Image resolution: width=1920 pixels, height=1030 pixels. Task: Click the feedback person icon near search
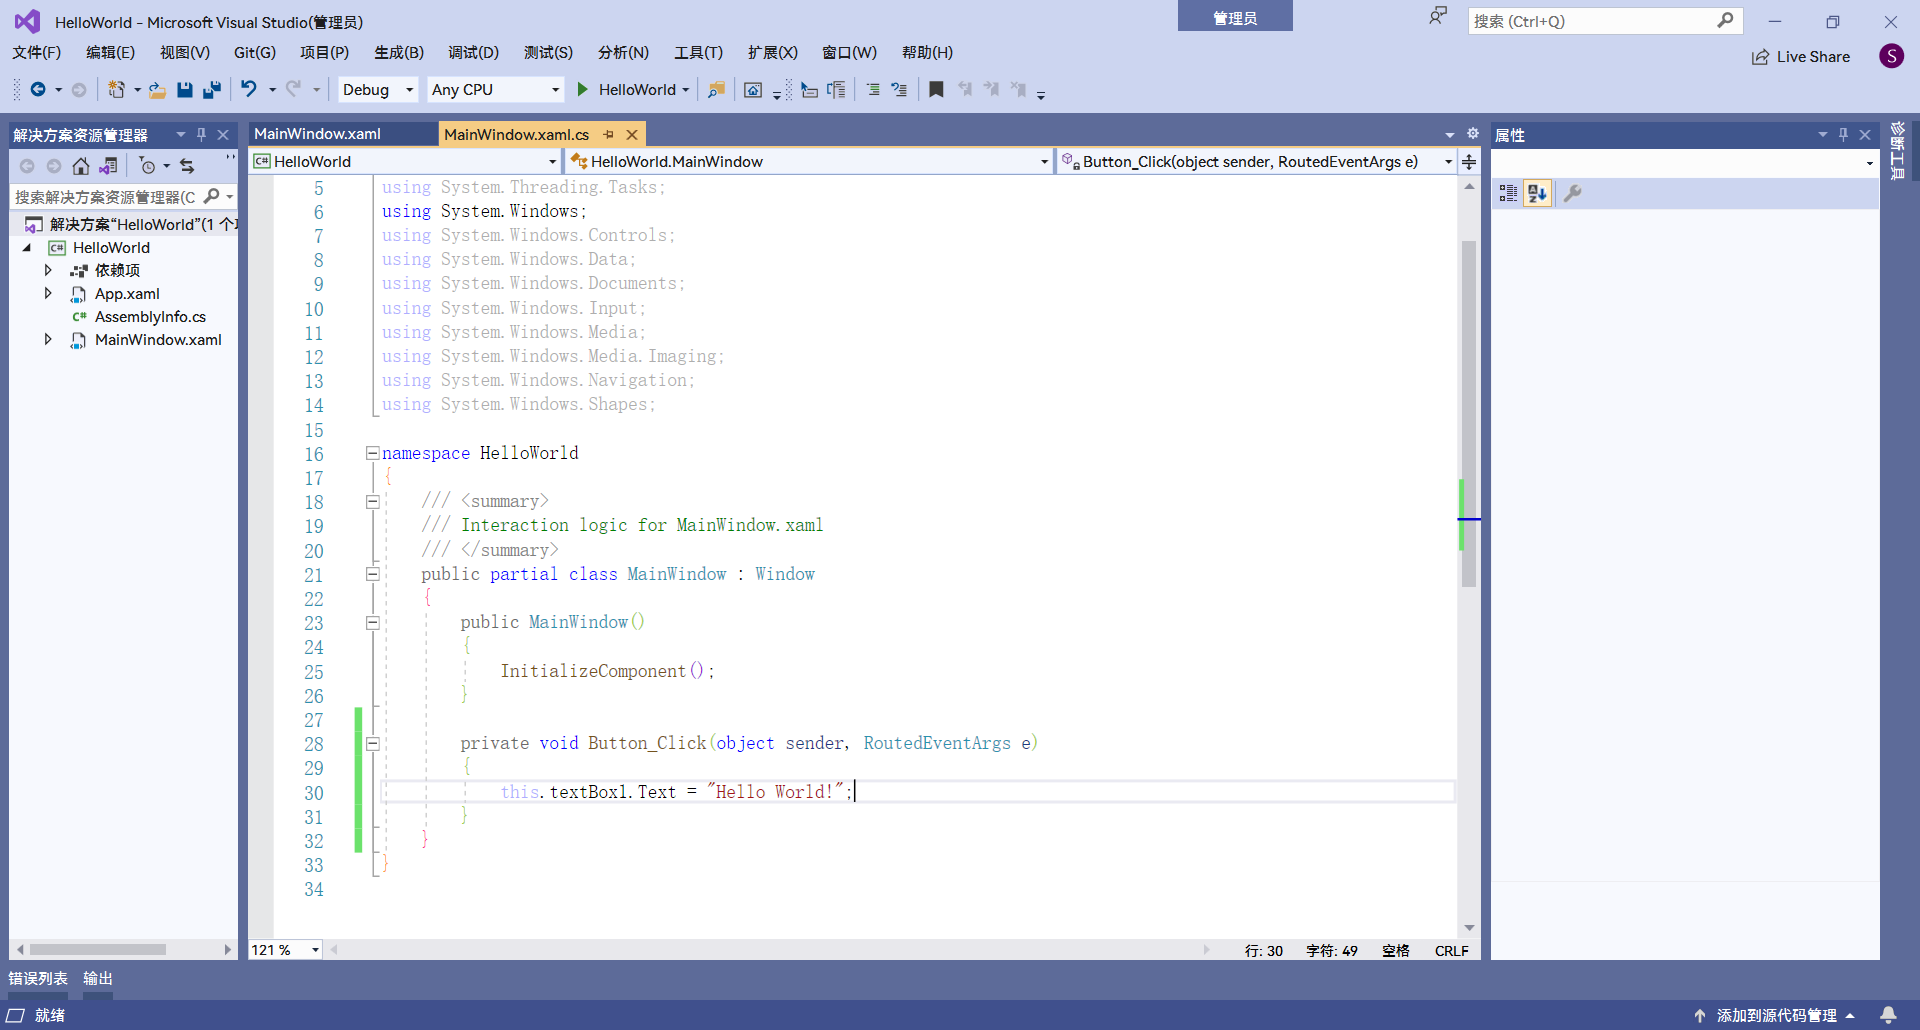click(x=1438, y=16)
